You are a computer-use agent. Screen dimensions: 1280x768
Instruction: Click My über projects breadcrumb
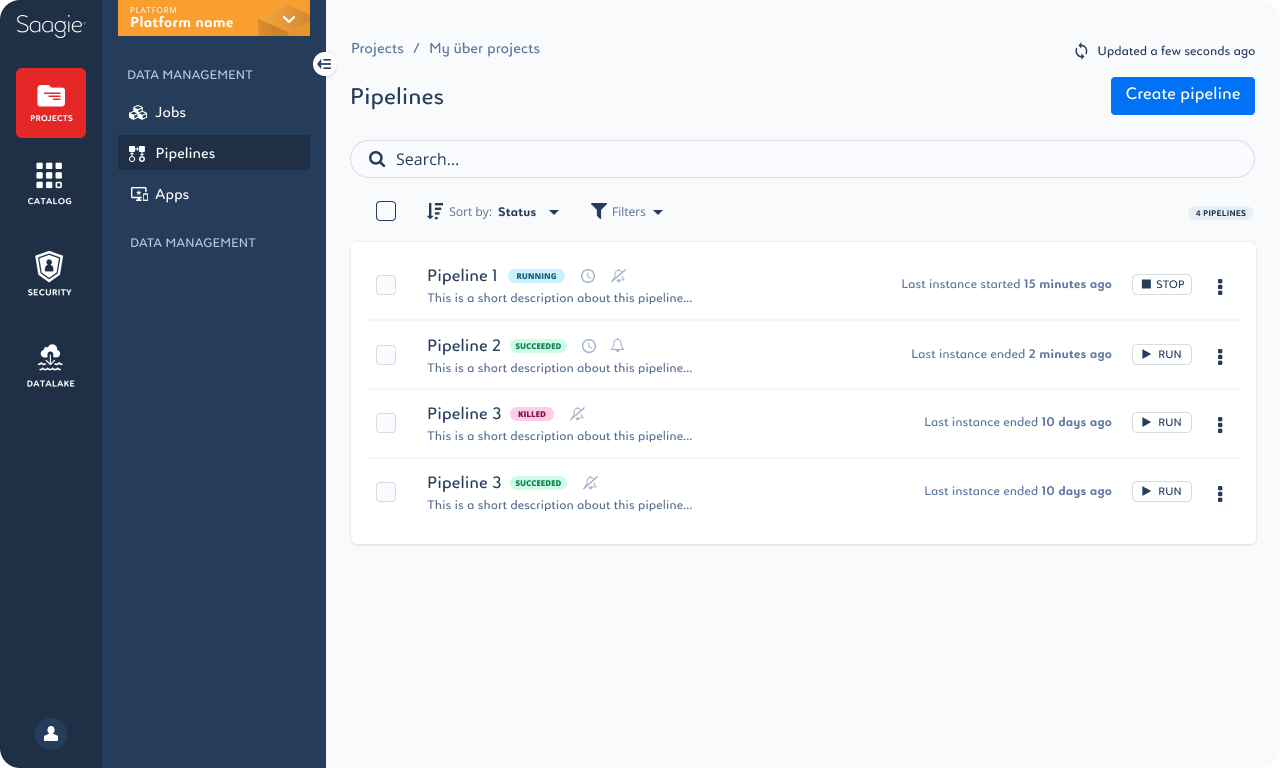point(484,48)
